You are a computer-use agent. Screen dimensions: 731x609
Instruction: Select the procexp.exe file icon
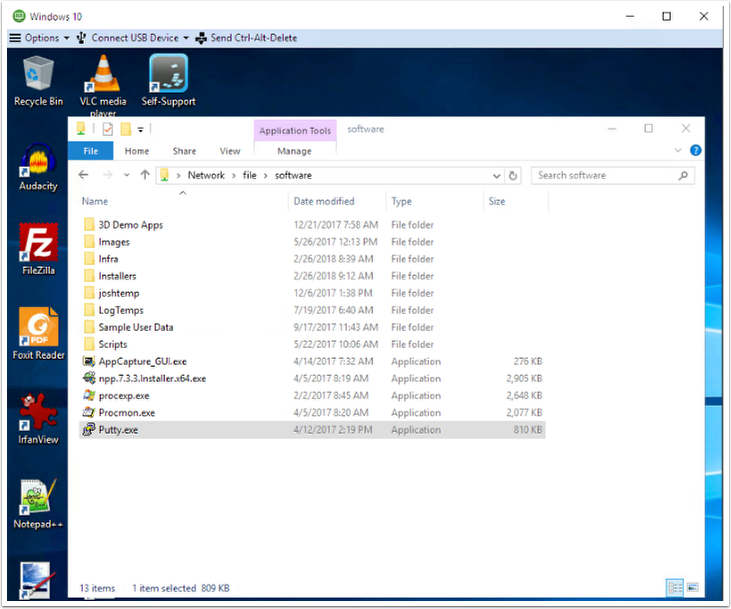coord(89,395)
